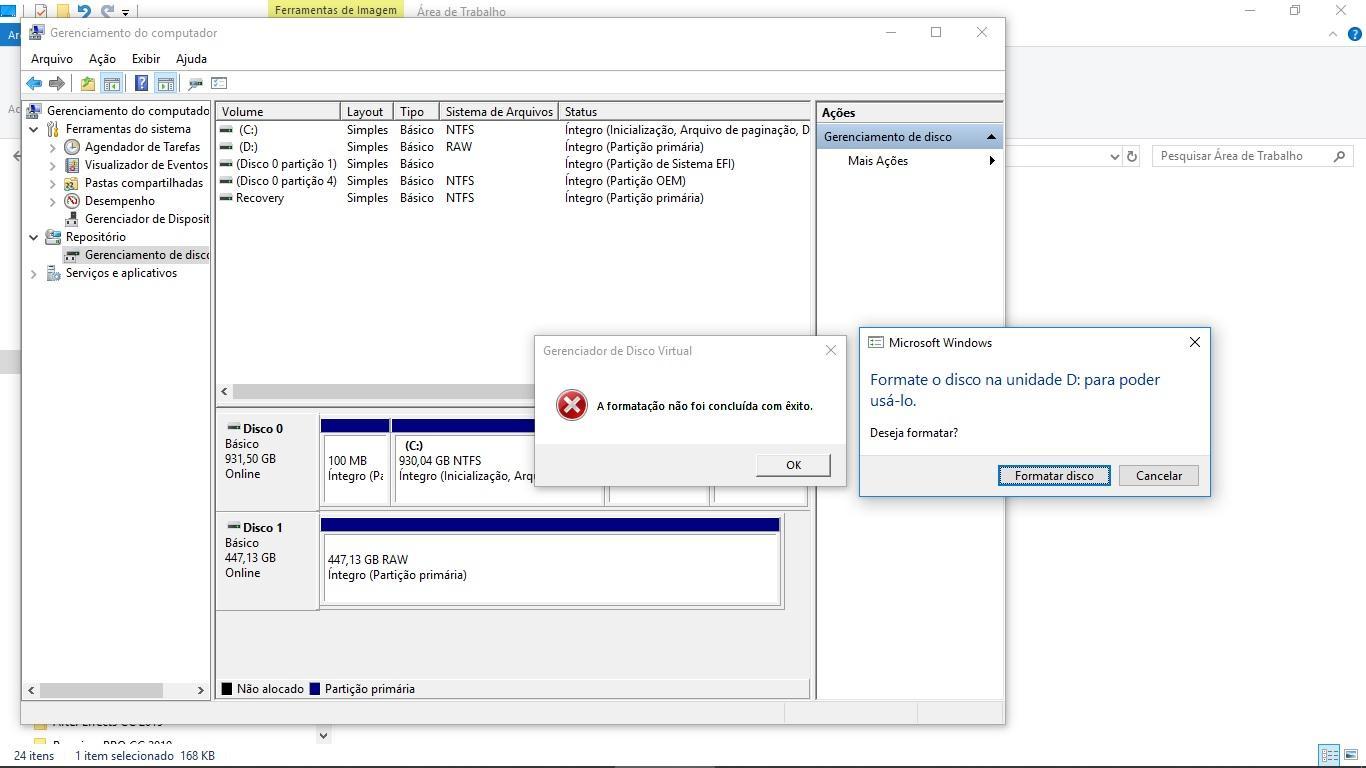Viewport: 1366px width, 768px height.
Task: Click the Back arrow in the Computer Management toolbar
Action: [34, 83]
